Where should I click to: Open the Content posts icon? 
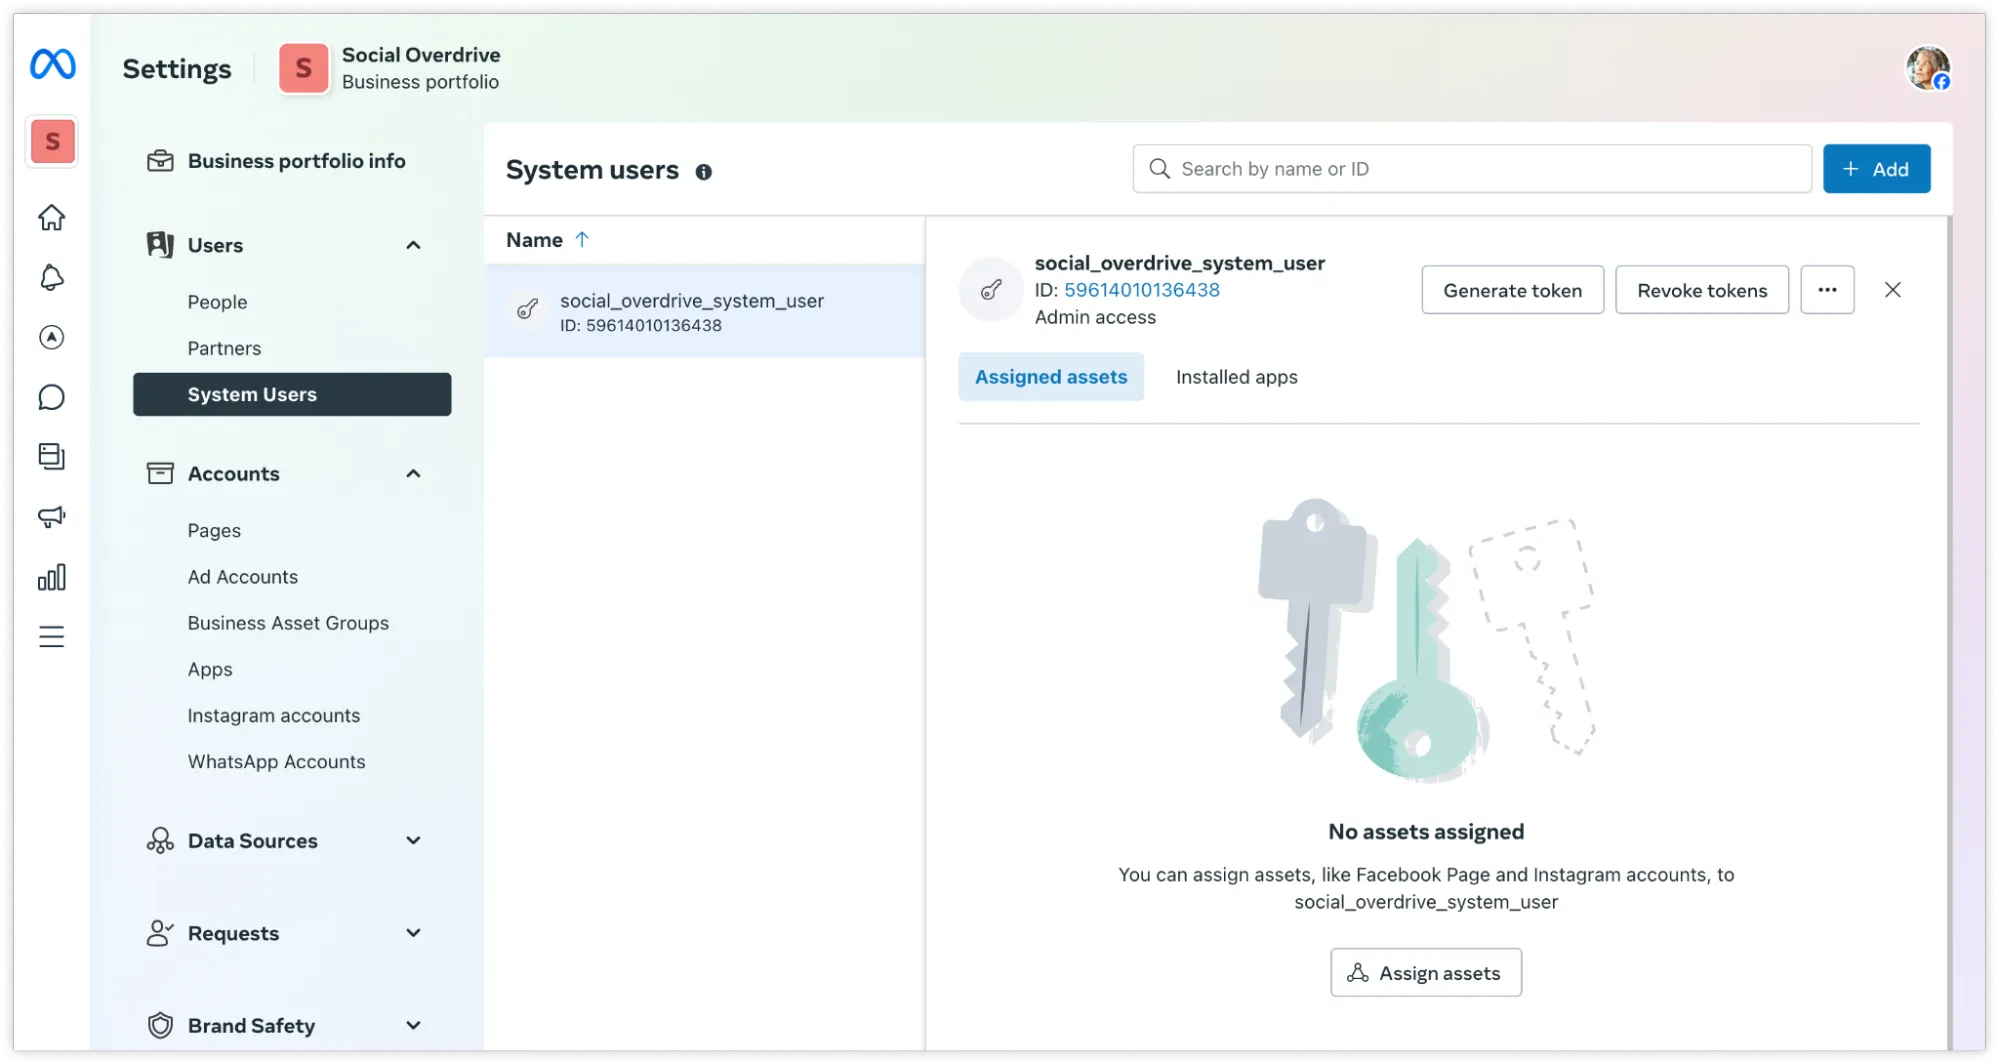coord(51,457)
